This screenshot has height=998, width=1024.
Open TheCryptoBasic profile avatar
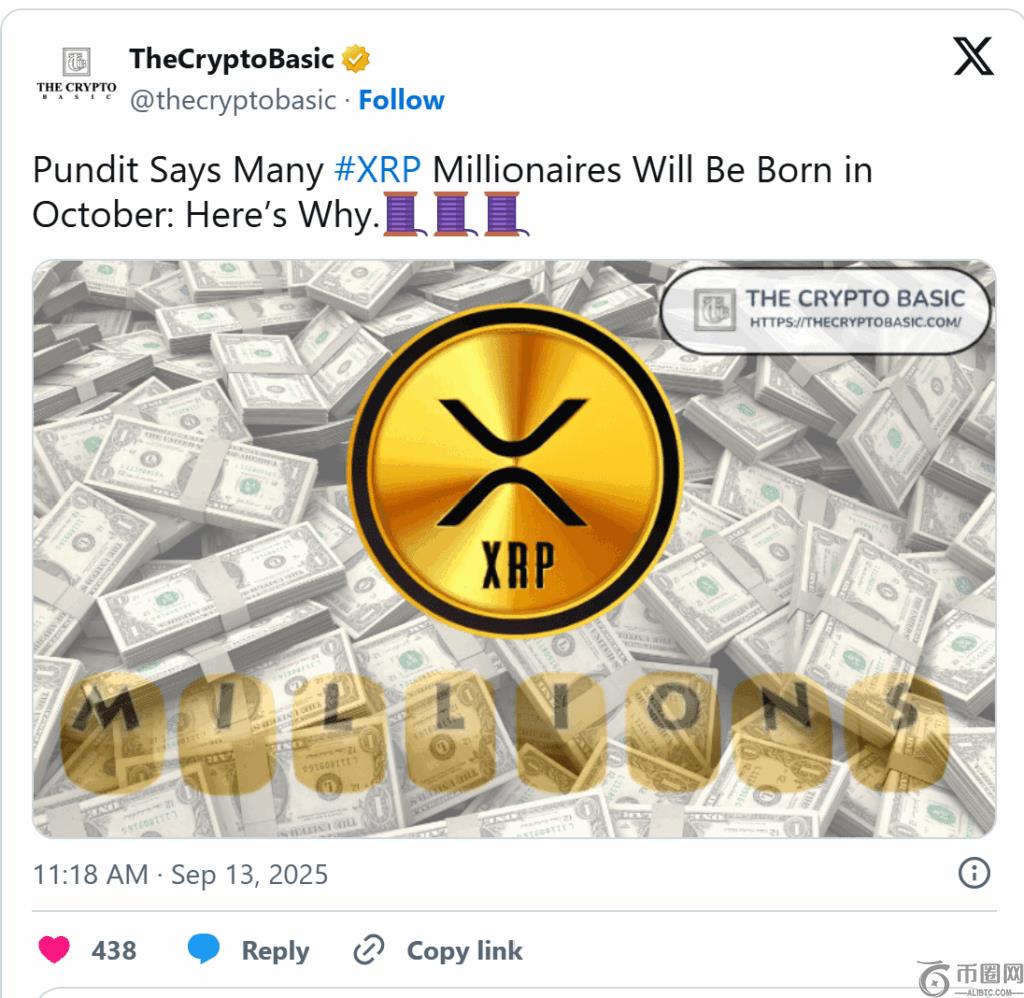tap(76, 73)
